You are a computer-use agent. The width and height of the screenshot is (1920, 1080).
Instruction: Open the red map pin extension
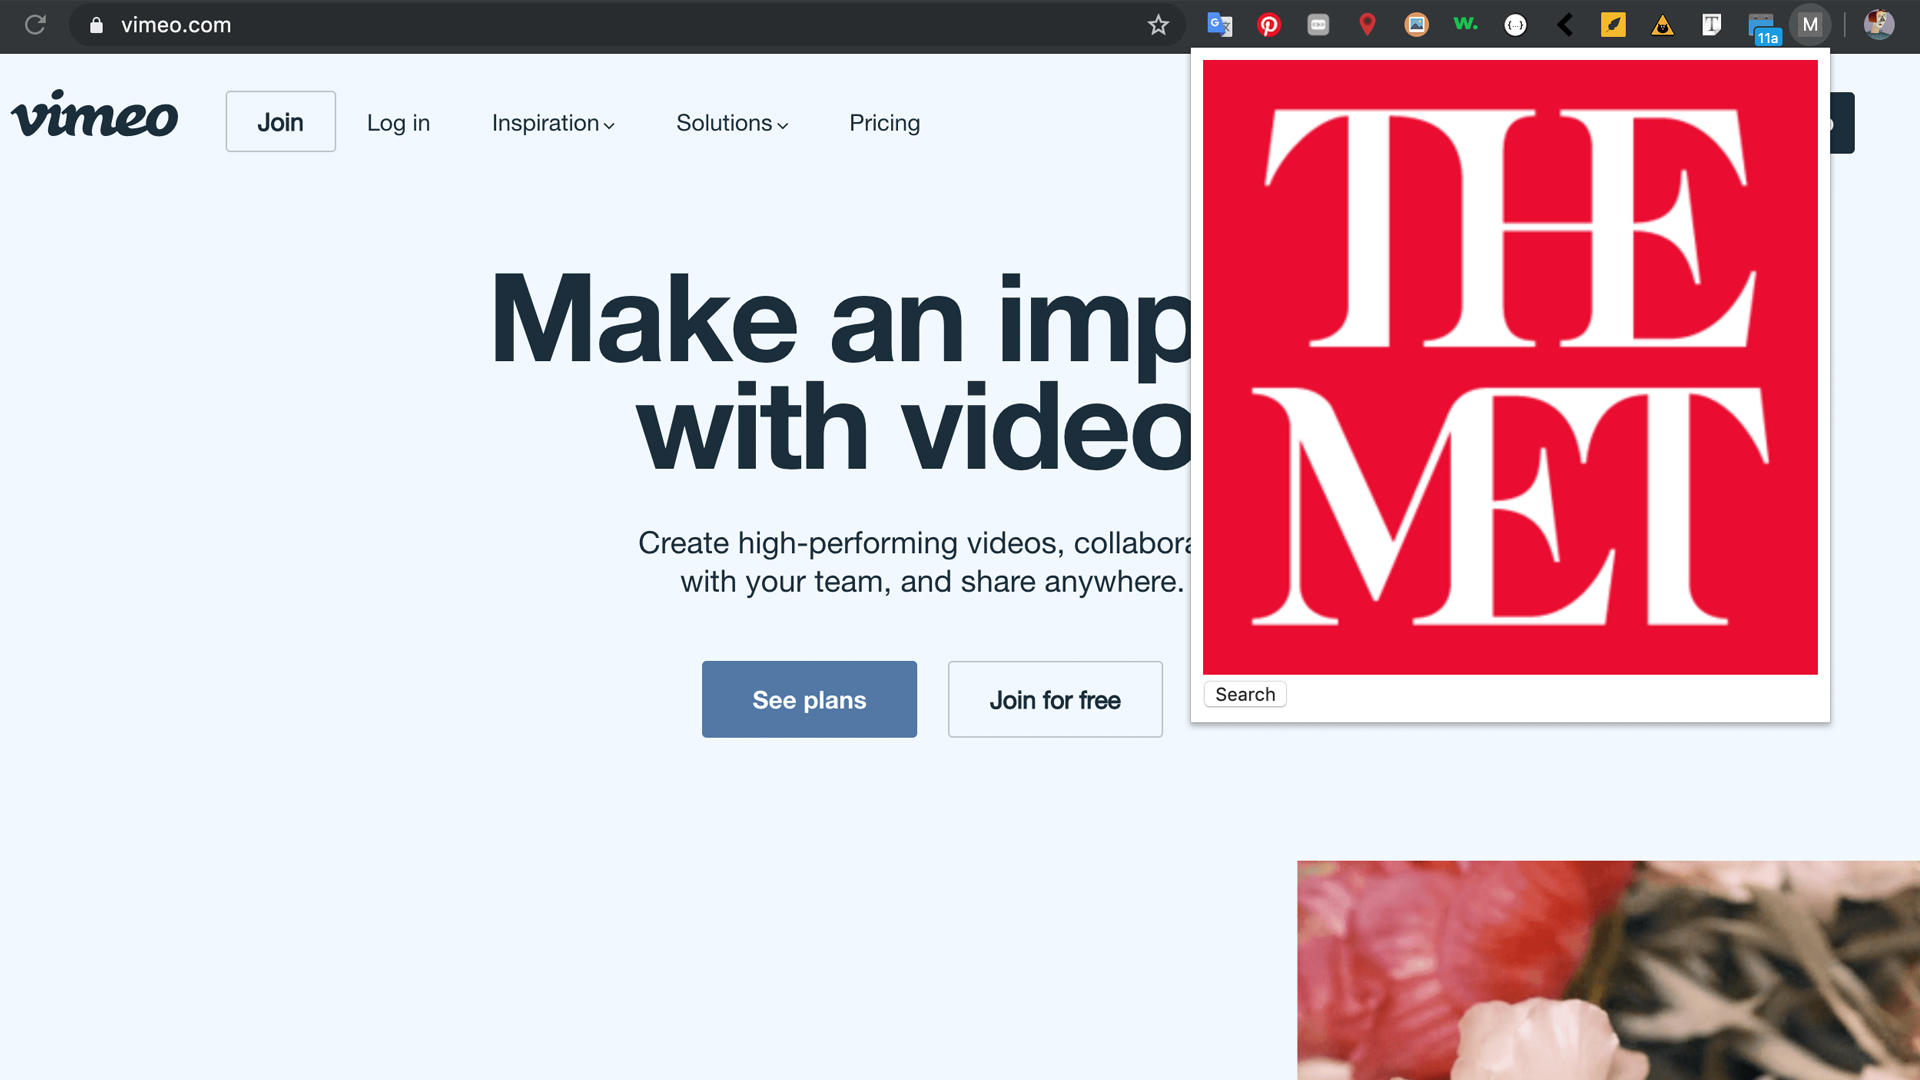pos(1367,25)
